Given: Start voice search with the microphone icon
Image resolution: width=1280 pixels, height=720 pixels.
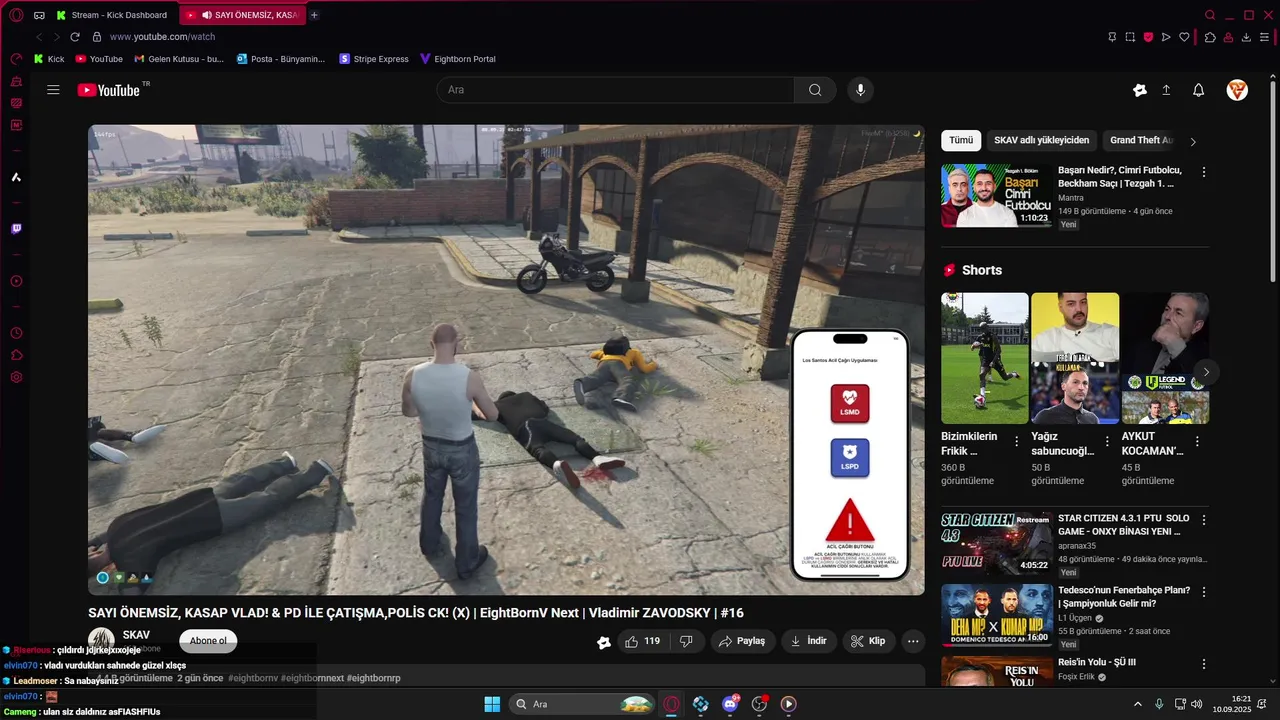Looking at the screenshot, I should [860, 90].
